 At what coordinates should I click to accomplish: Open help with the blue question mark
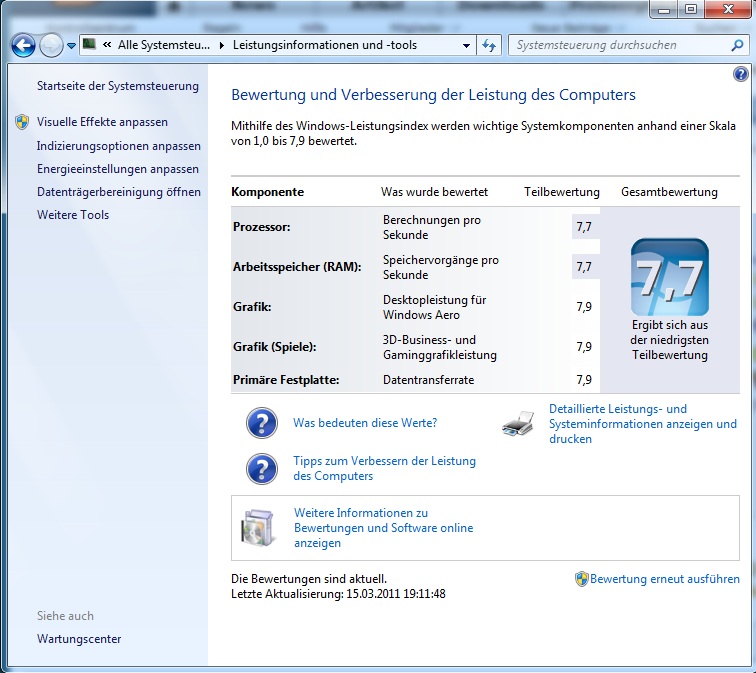coord(741,74)
